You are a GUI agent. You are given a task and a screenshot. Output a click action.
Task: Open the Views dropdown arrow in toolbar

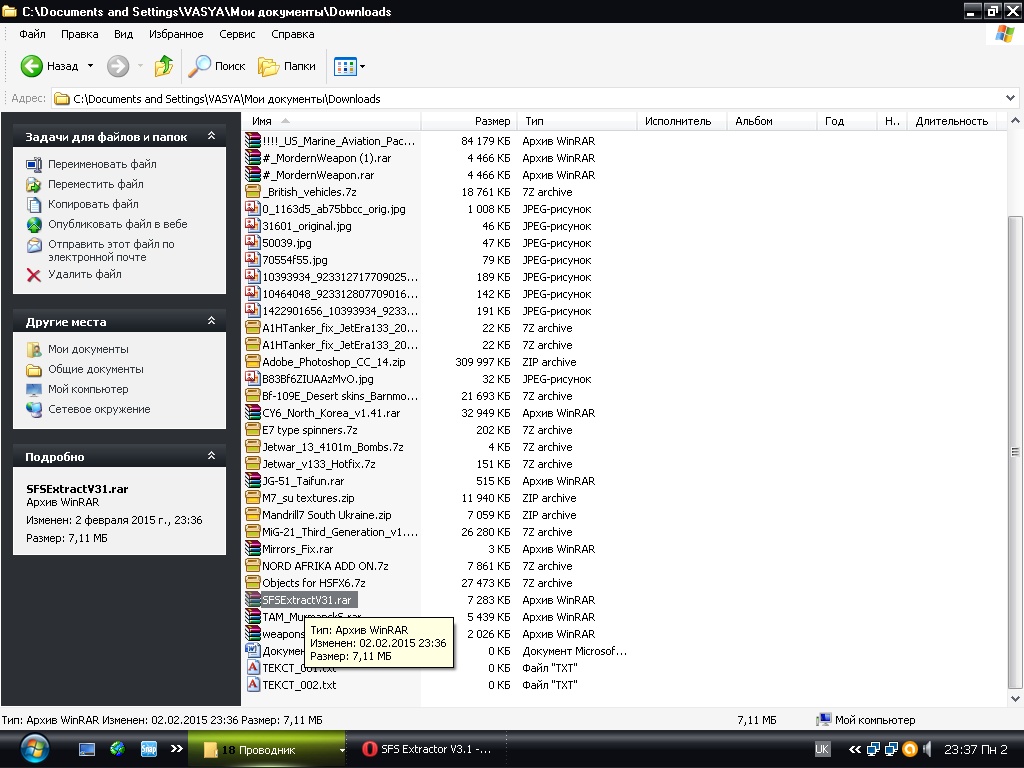click(362, 67)
